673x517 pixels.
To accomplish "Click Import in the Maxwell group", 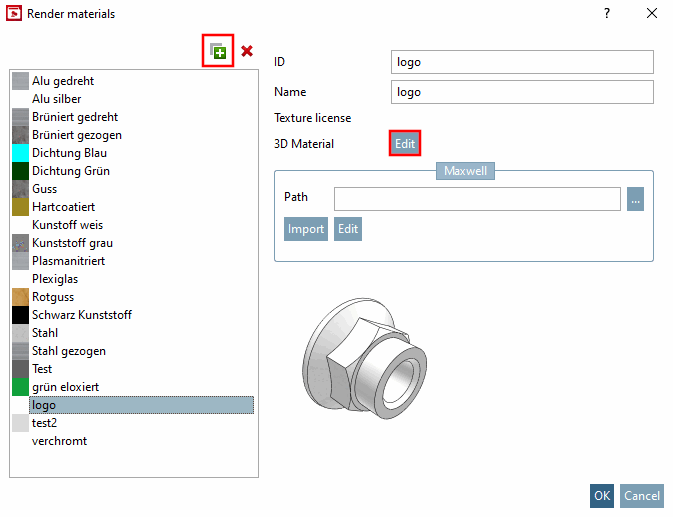I will pos(306,229).
